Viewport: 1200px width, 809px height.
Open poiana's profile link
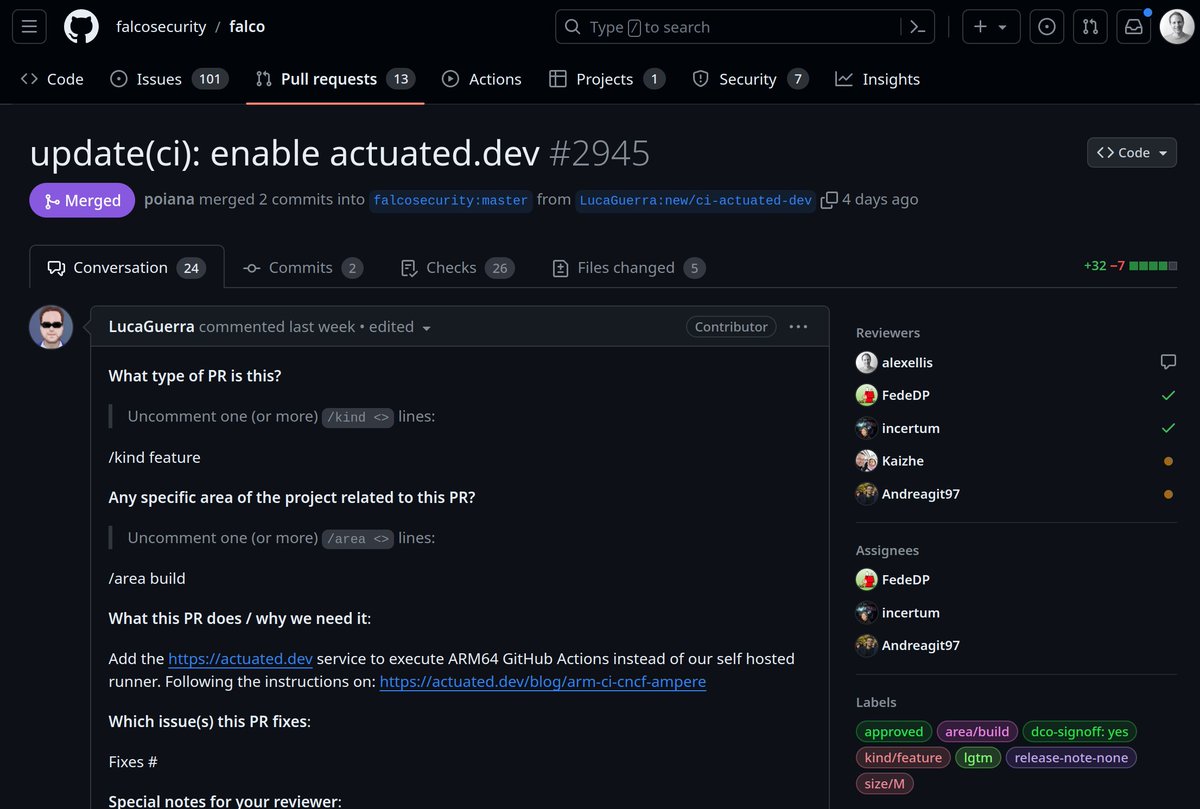point(169,199)
